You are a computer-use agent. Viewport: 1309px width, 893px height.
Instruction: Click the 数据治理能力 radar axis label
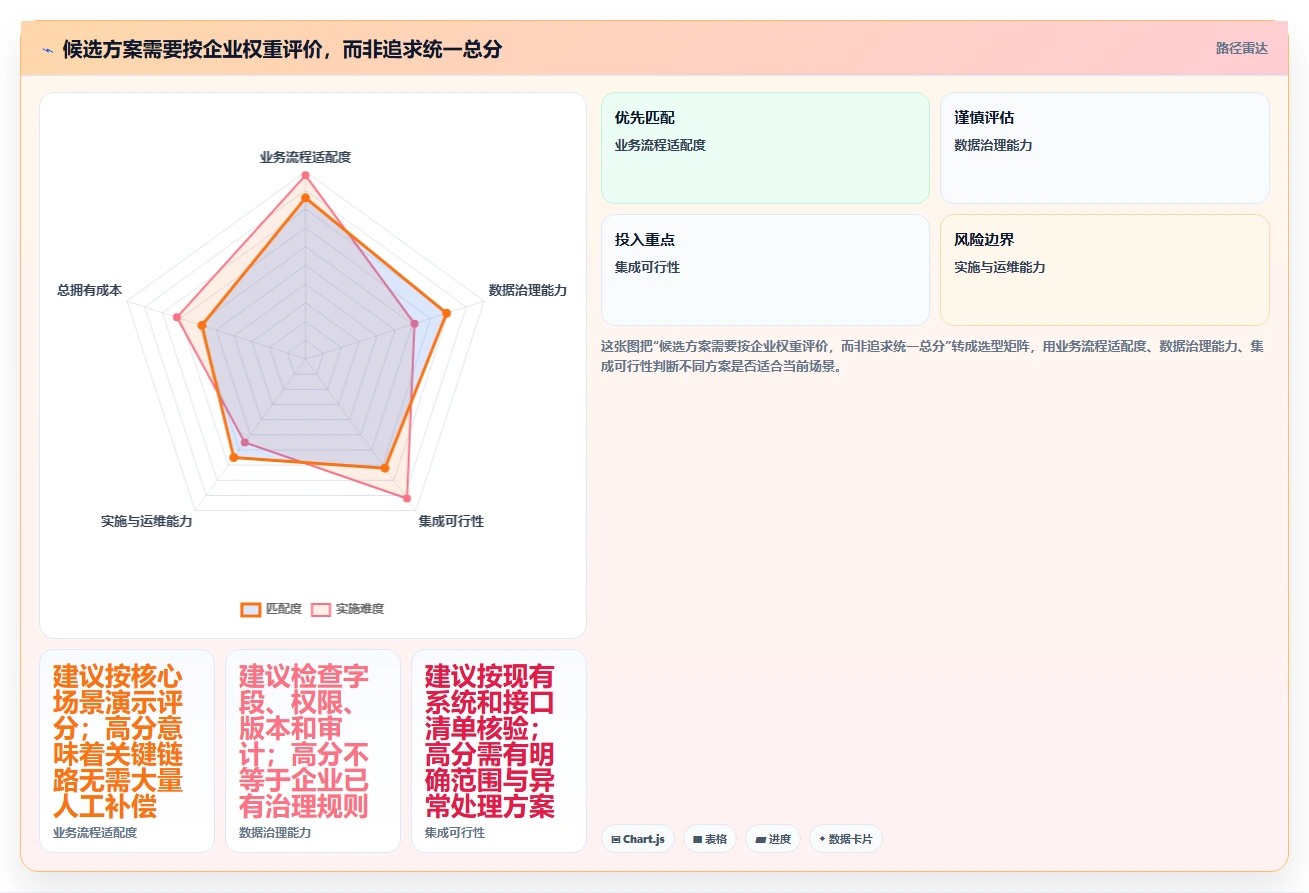pos(528,290)
